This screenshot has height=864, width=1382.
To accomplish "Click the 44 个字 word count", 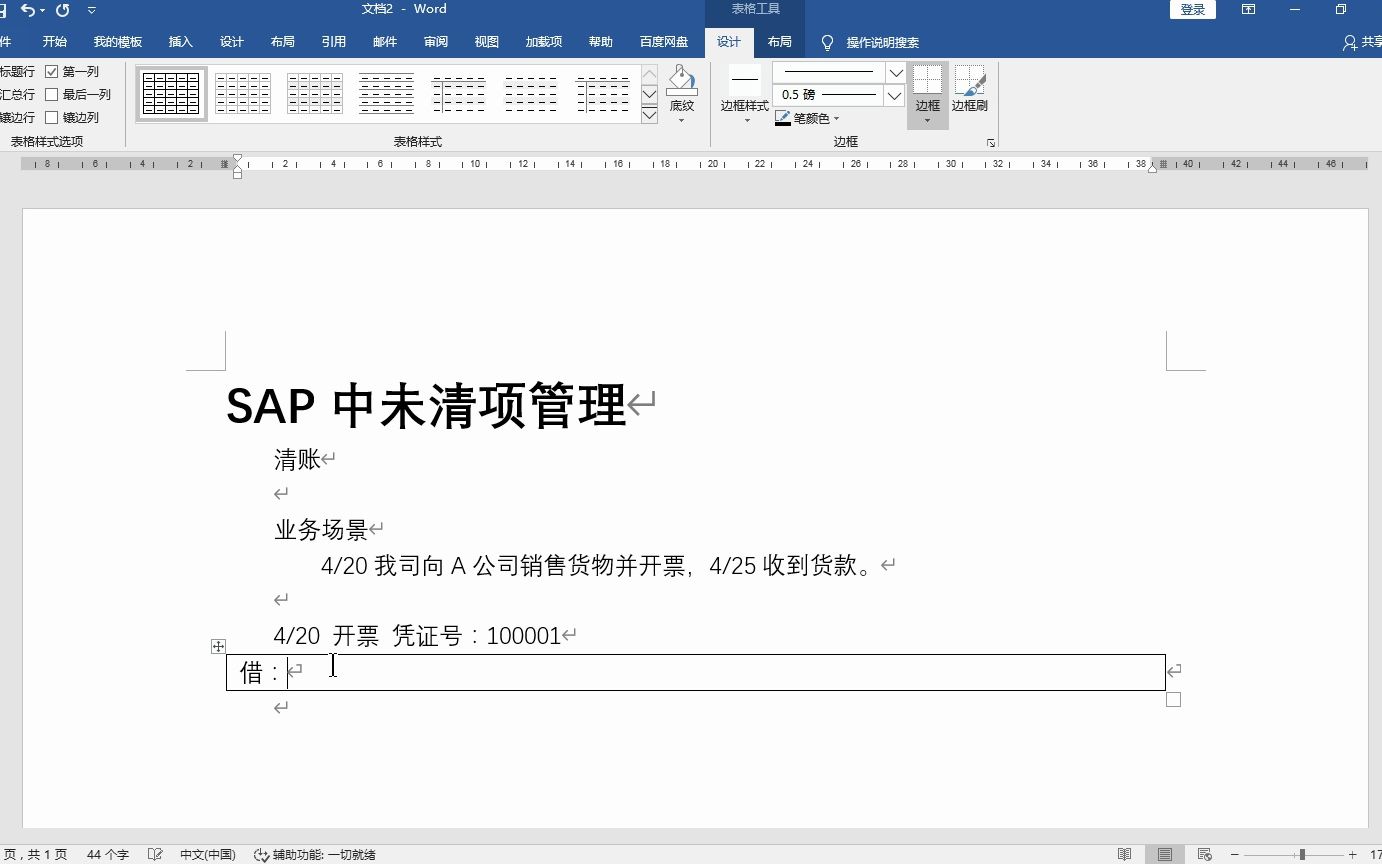I will coord(108,855).
